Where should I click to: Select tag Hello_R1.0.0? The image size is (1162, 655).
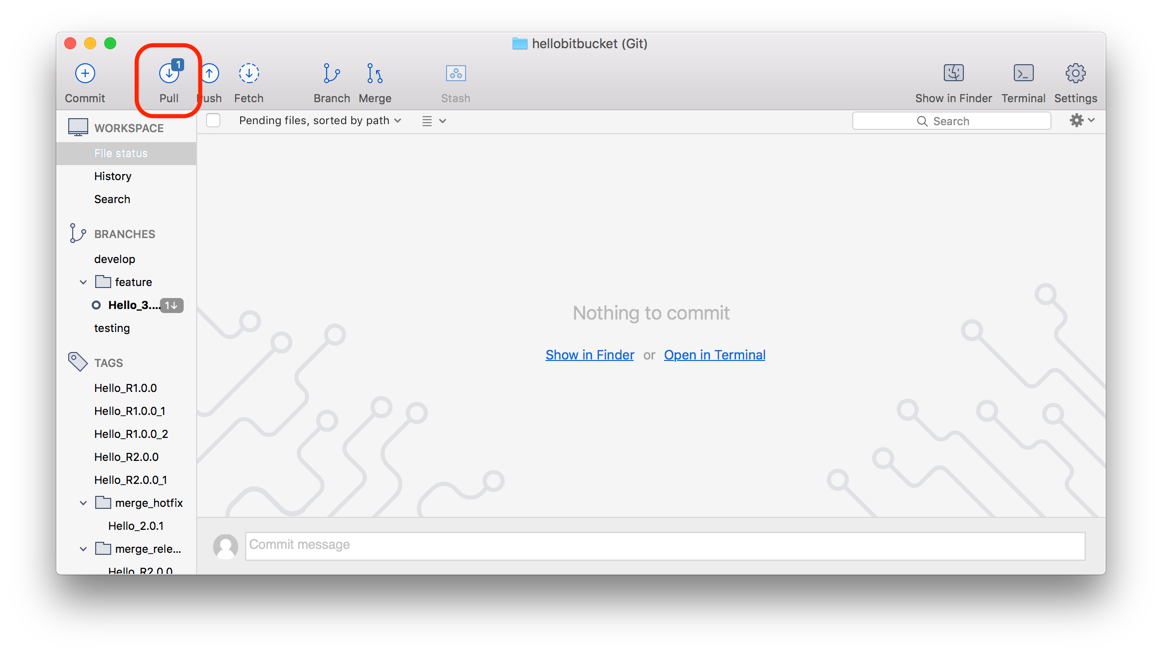click(x=126, y=388)
